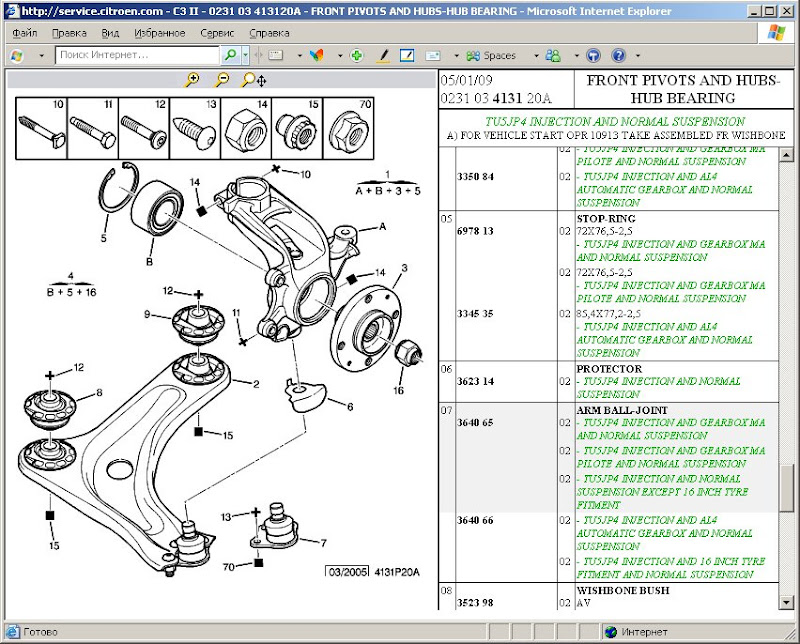Select the zoom and pan tool icon

tap(253, 79)
